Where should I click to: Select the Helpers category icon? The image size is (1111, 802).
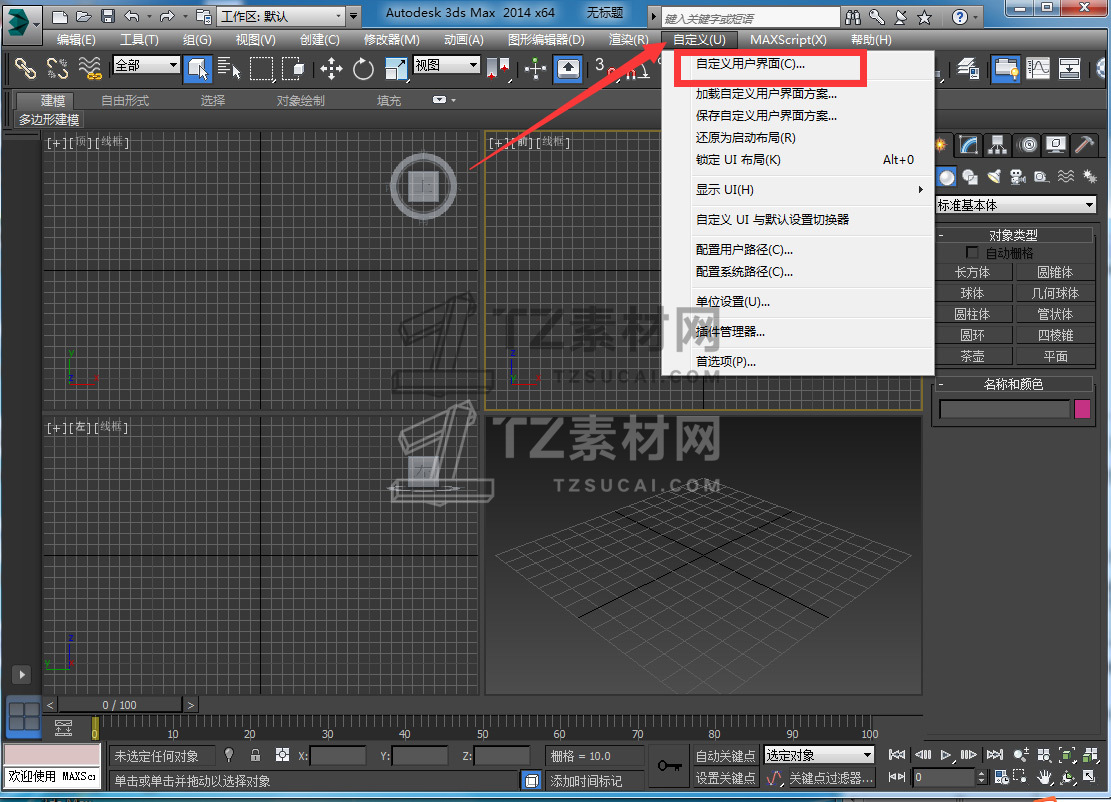click(x=1041, y=176)
